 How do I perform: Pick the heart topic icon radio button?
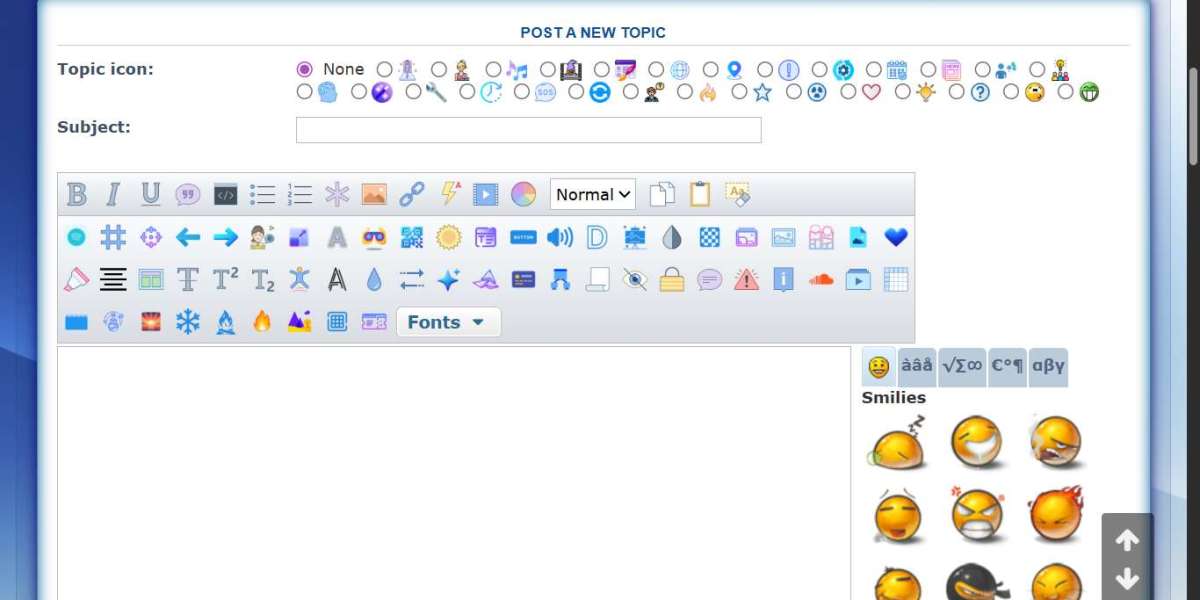(x=848, y=92)
